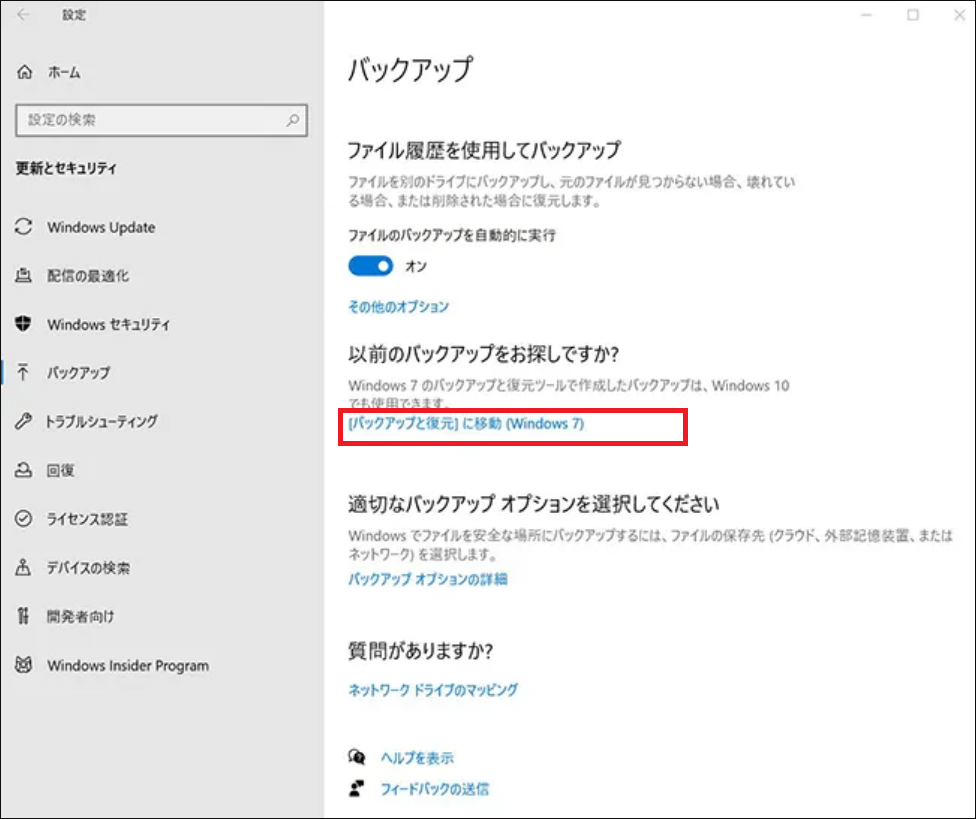Open Windows Insider Program page
Image resolution: width=976 pixels, height=819 pixels.
(x=128, y=665)
